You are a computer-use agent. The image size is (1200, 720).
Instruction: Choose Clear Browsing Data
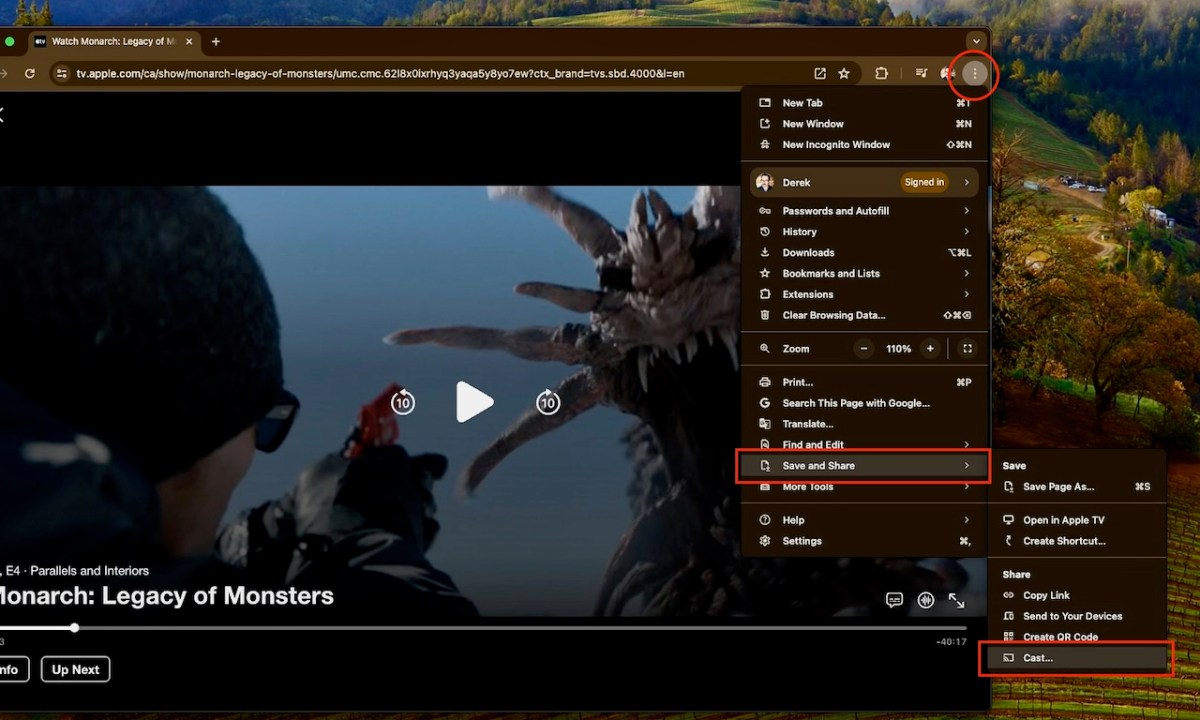(865, 316)
